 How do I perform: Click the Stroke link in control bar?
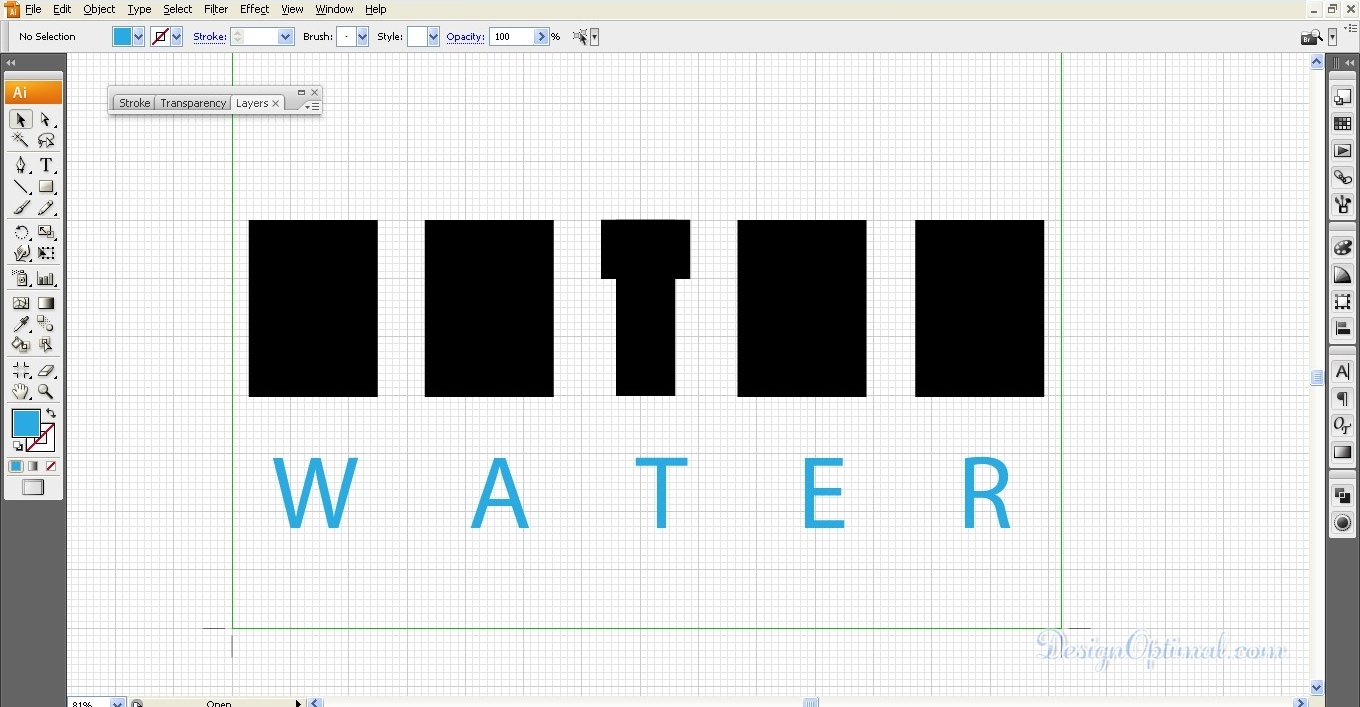click(x=209, y=37)
